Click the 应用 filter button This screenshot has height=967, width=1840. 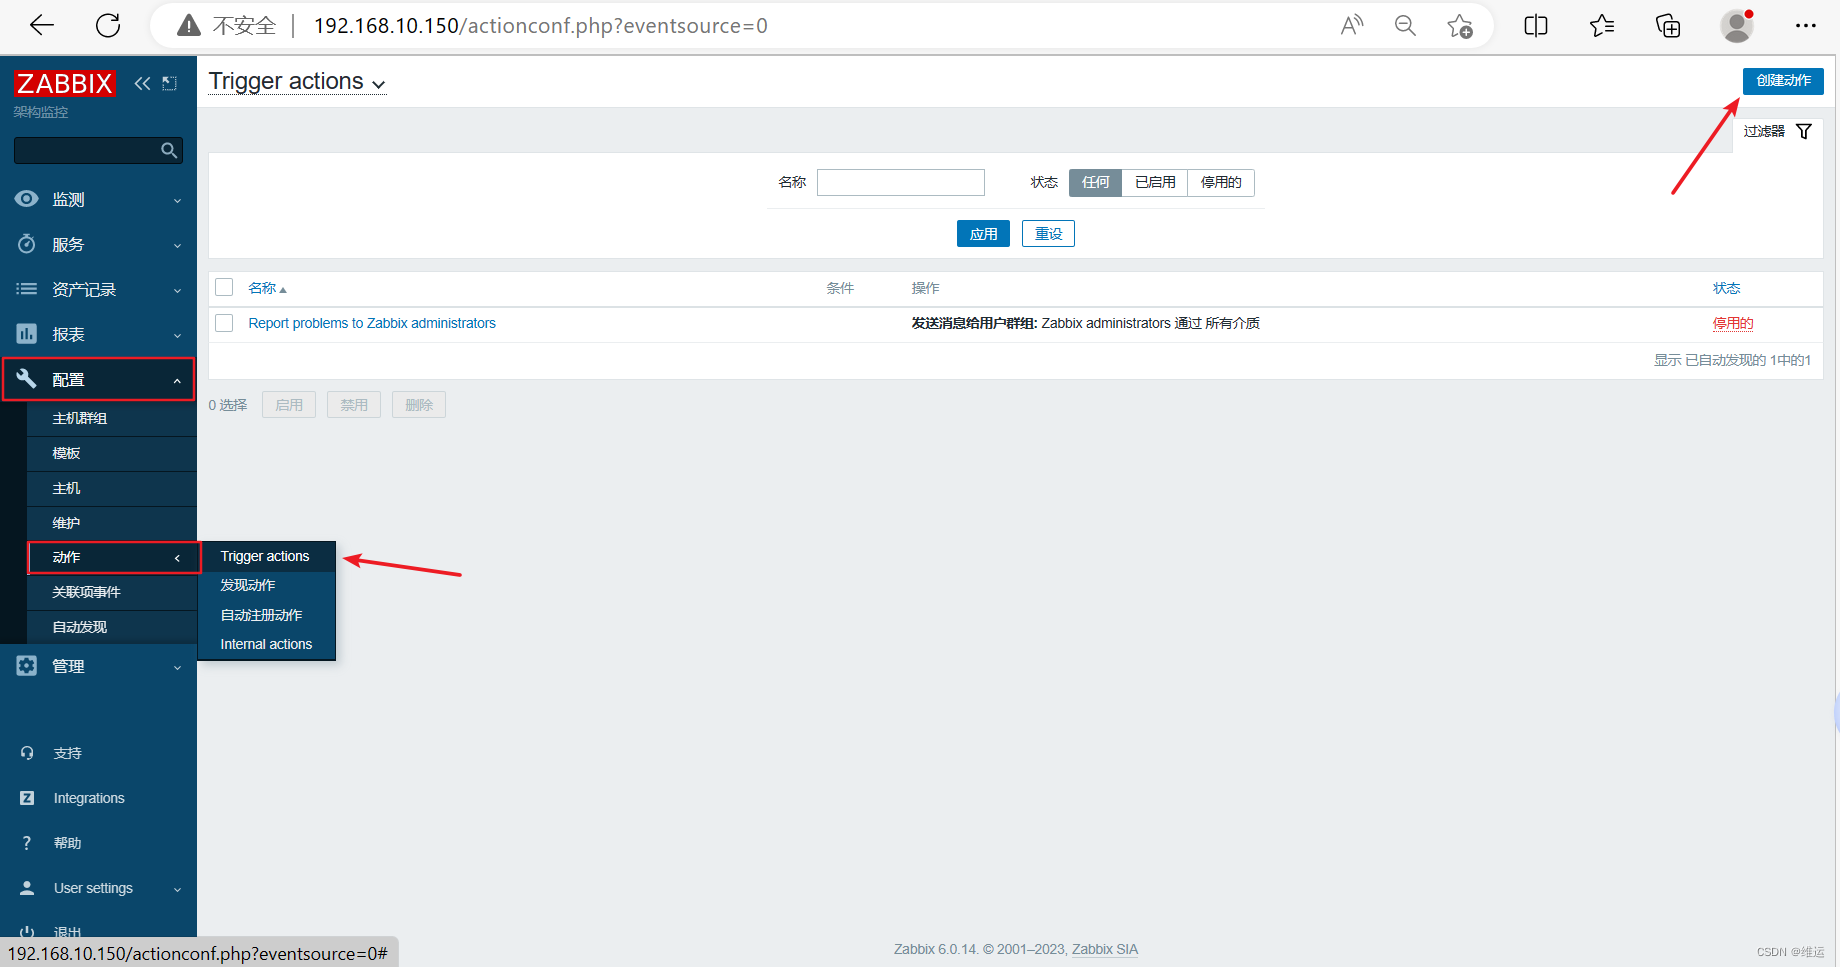(x=983, y=234)
